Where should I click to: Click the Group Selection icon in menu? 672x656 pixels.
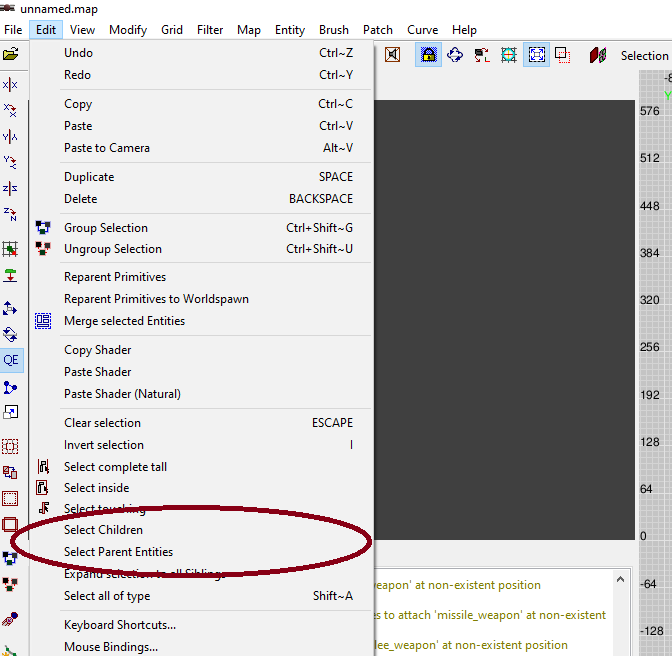[43, 228]
